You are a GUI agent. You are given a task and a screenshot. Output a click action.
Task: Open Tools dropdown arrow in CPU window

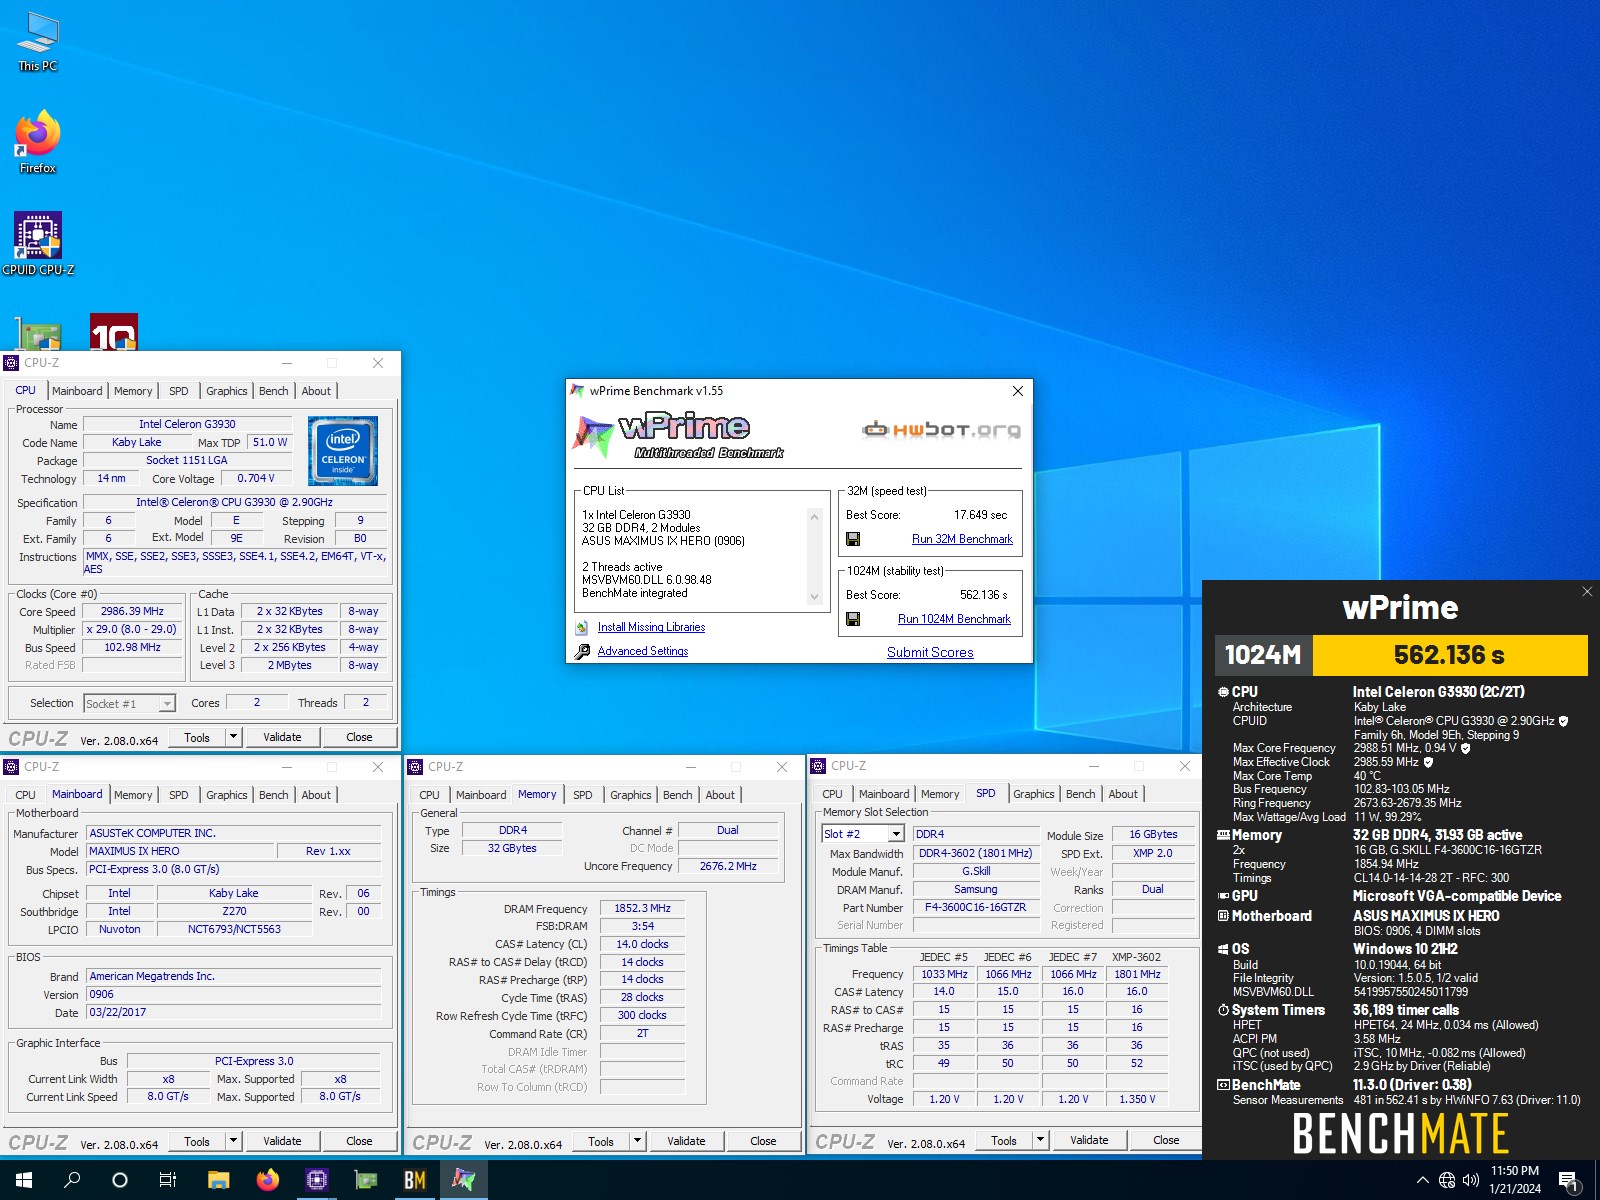234,737
